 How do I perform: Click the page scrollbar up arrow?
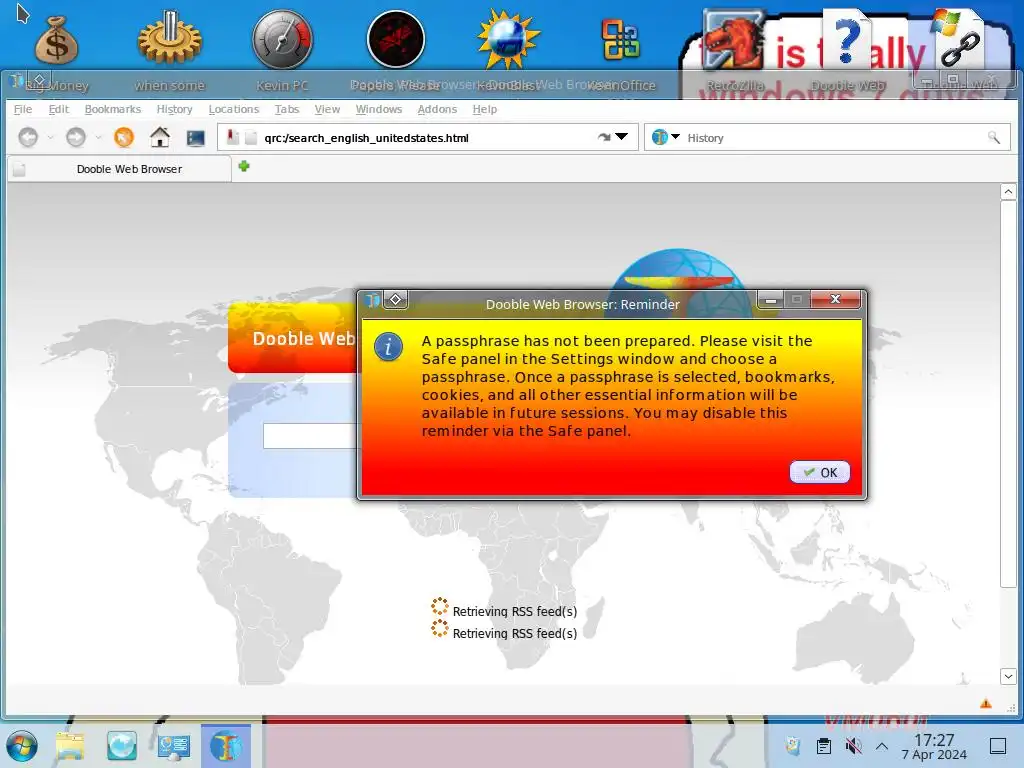1008,191
